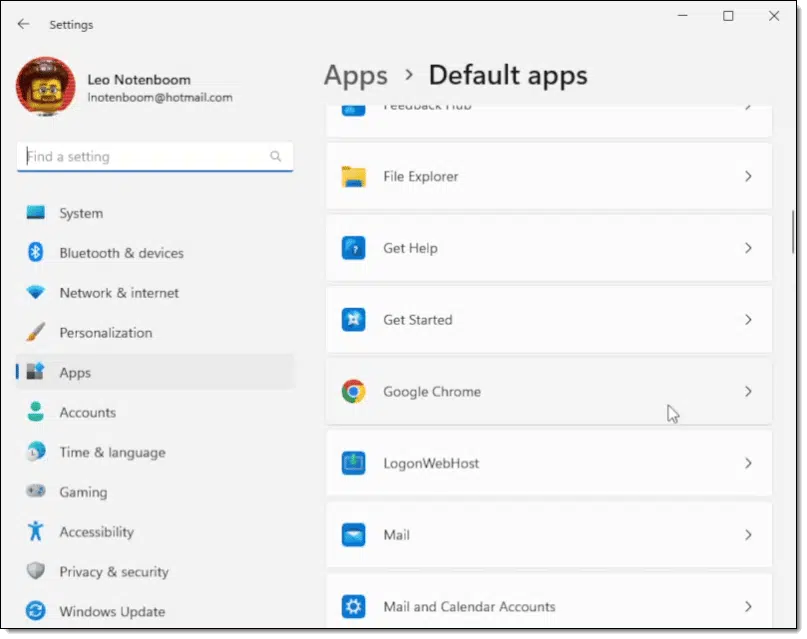Screen dimensions: 807x639
Task: Click search magnifier in Find a setting
Action: click(x=276, y=156)
